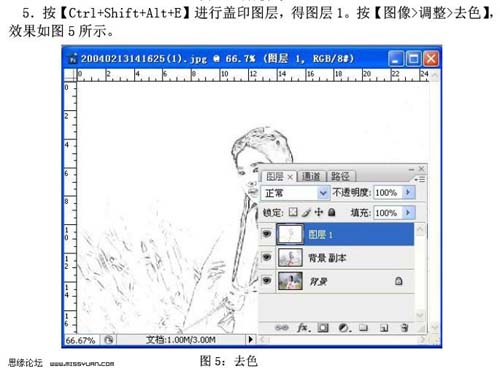Enable lock position move icon
Image resolution: width=500 pixels, height=374 pixels.
[319, 212]
